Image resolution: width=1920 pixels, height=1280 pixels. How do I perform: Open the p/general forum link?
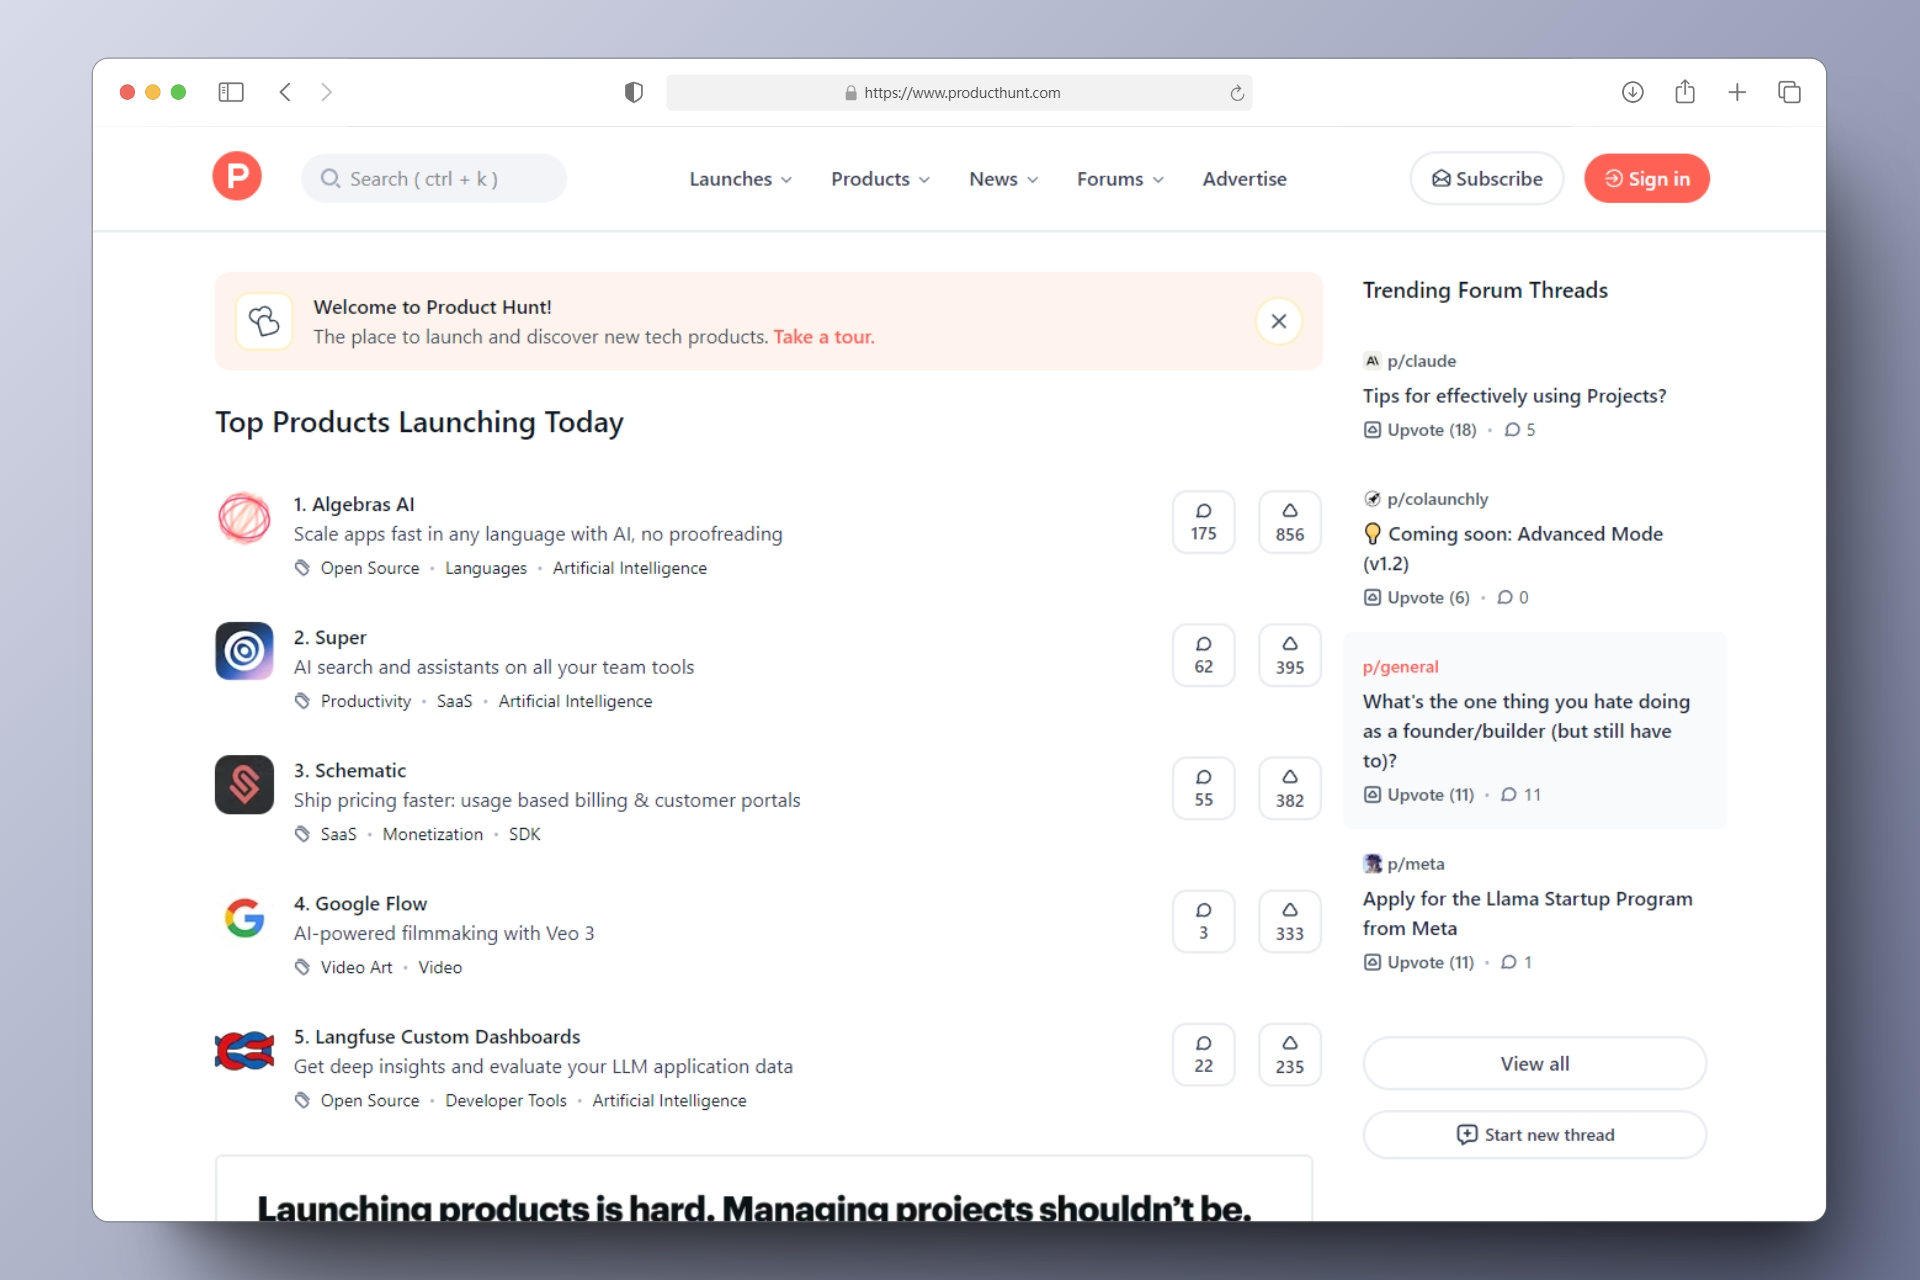pyautogui.click(x=1400, y=667)
